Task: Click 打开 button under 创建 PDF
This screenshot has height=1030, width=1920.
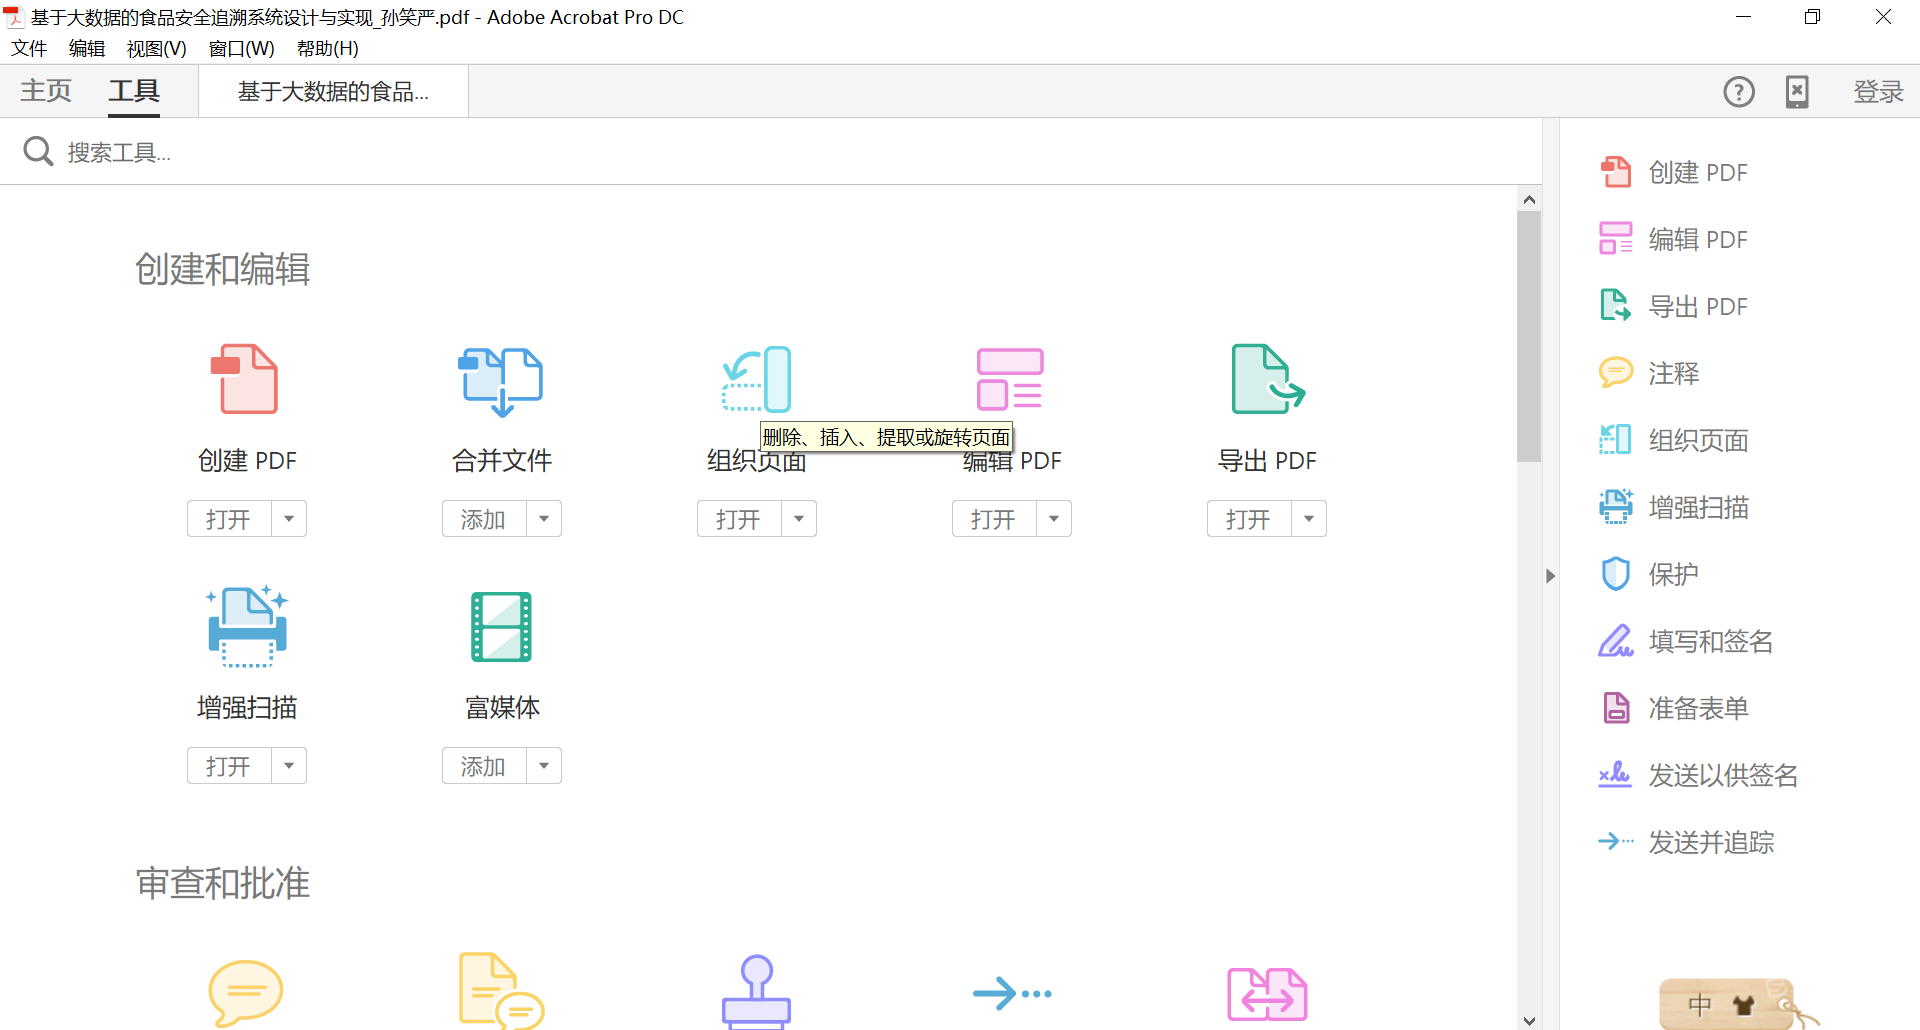Action: point(229,519)
